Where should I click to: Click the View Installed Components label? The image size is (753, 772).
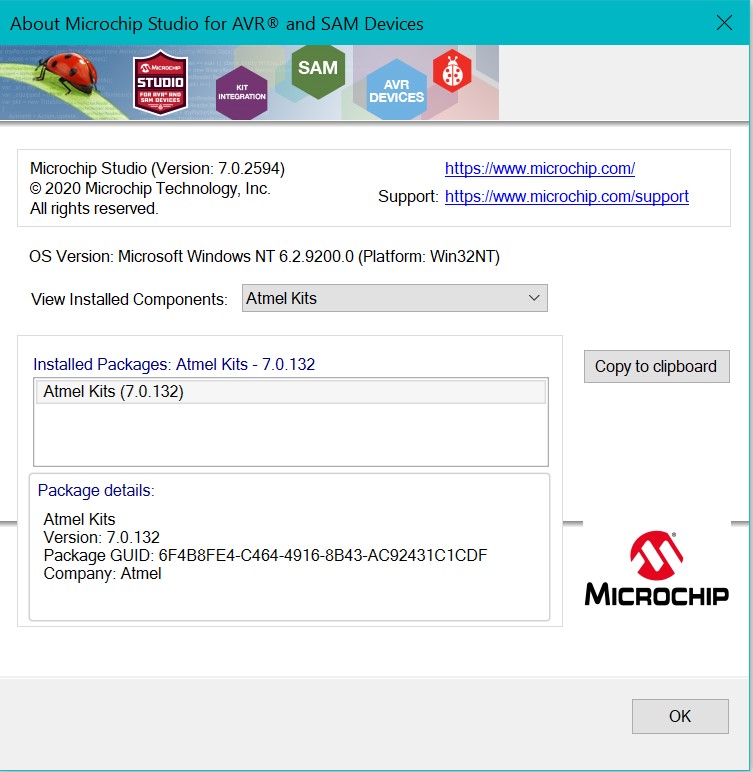pyautogui.click(x=129, y=299)
